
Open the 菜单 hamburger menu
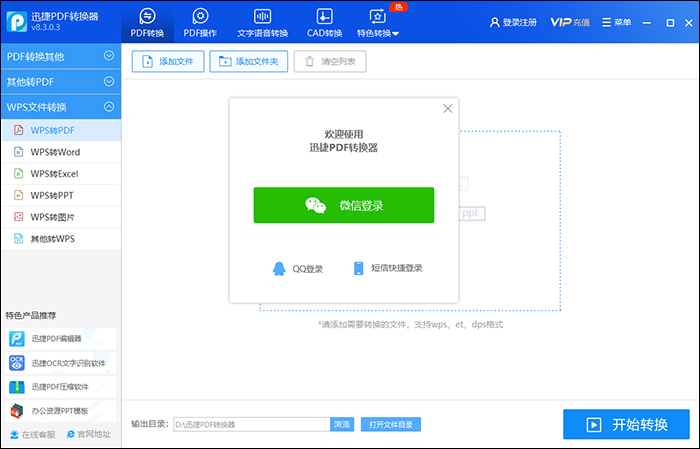[616, 22]
